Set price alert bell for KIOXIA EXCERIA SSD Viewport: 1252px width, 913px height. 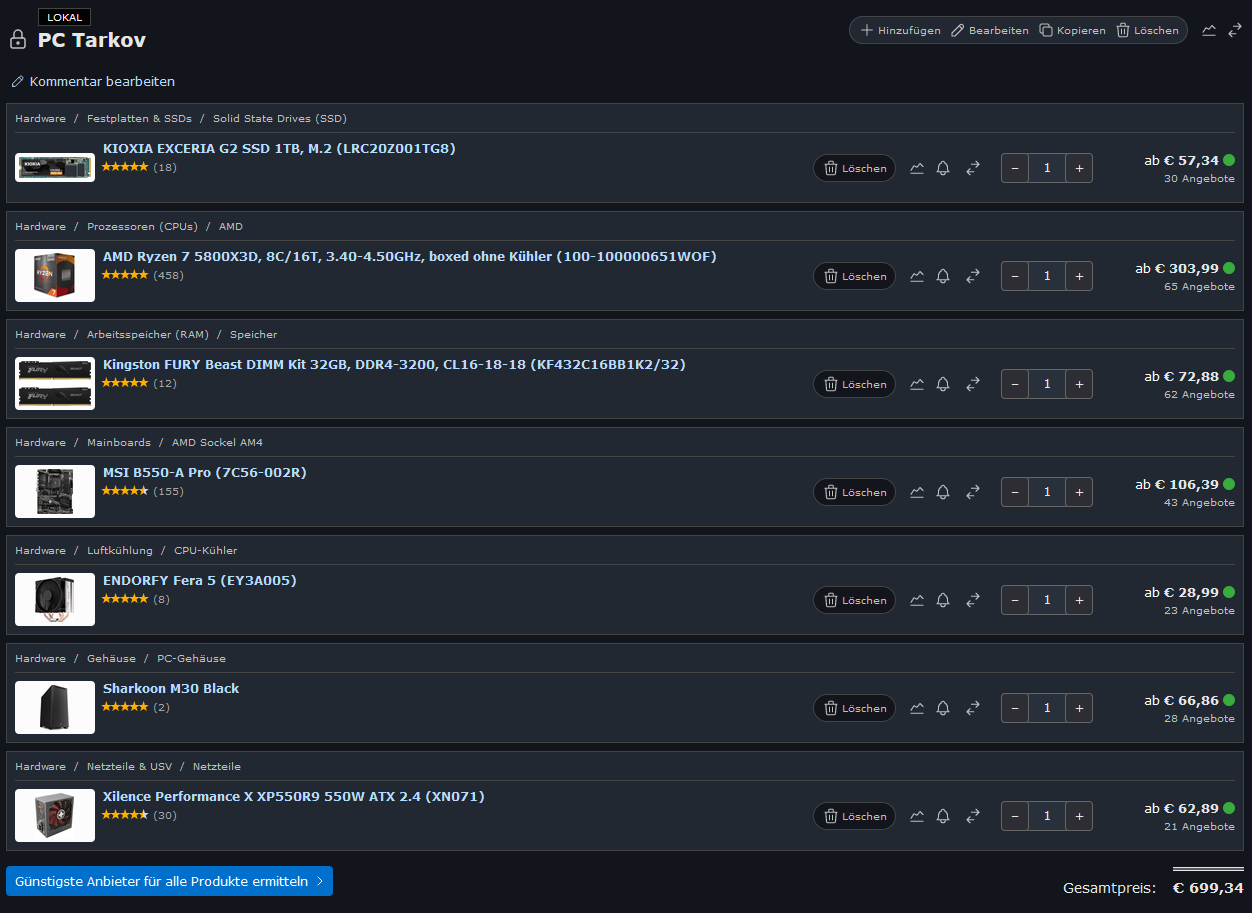943,168
